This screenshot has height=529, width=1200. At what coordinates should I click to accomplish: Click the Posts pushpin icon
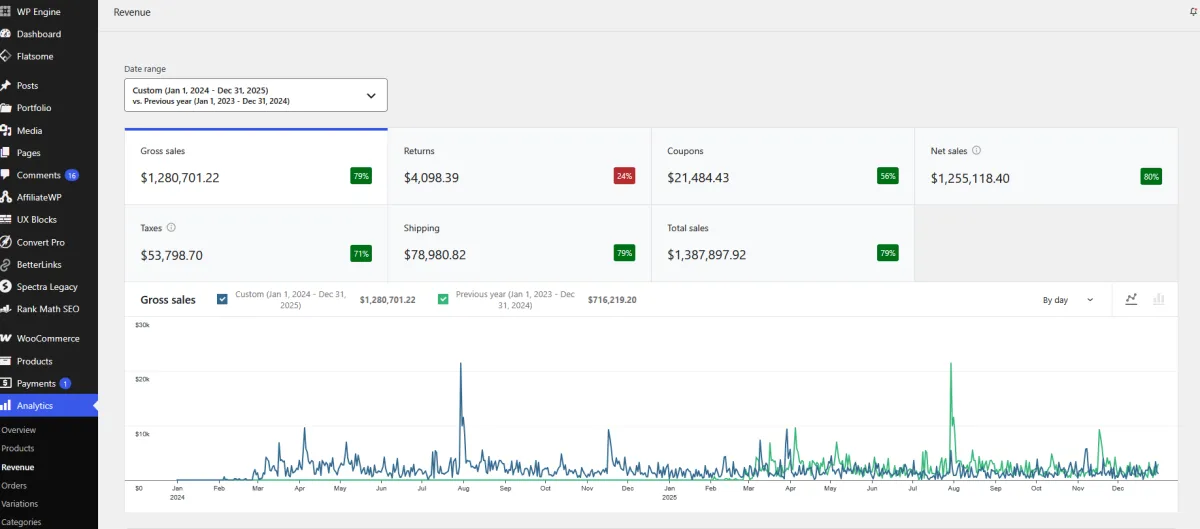click(6, 86)
